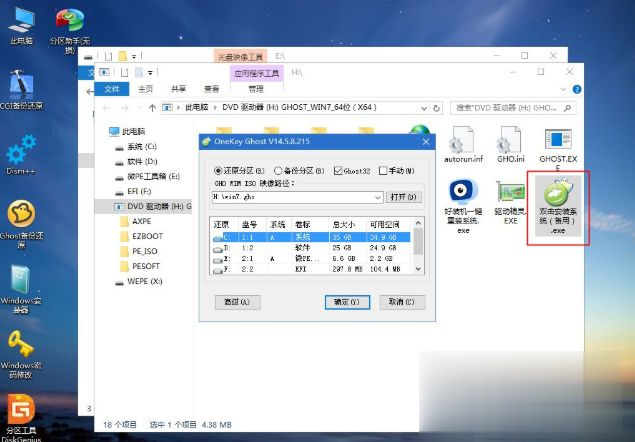Viewport: 635px width, 442px height.
Task: Expand the address bar history dropdown
Action: click(x=424, y=108)
